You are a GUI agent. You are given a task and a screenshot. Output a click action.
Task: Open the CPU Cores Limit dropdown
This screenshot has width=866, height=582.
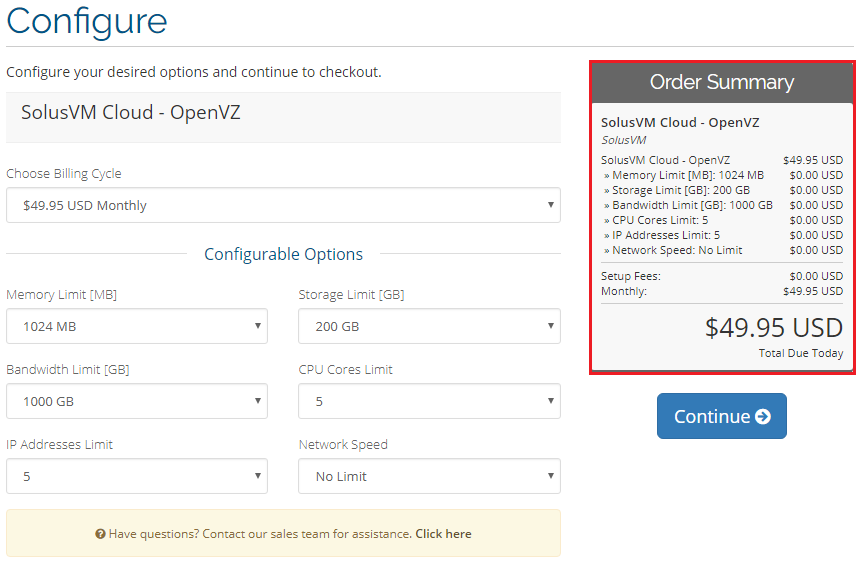click(430, 401)
